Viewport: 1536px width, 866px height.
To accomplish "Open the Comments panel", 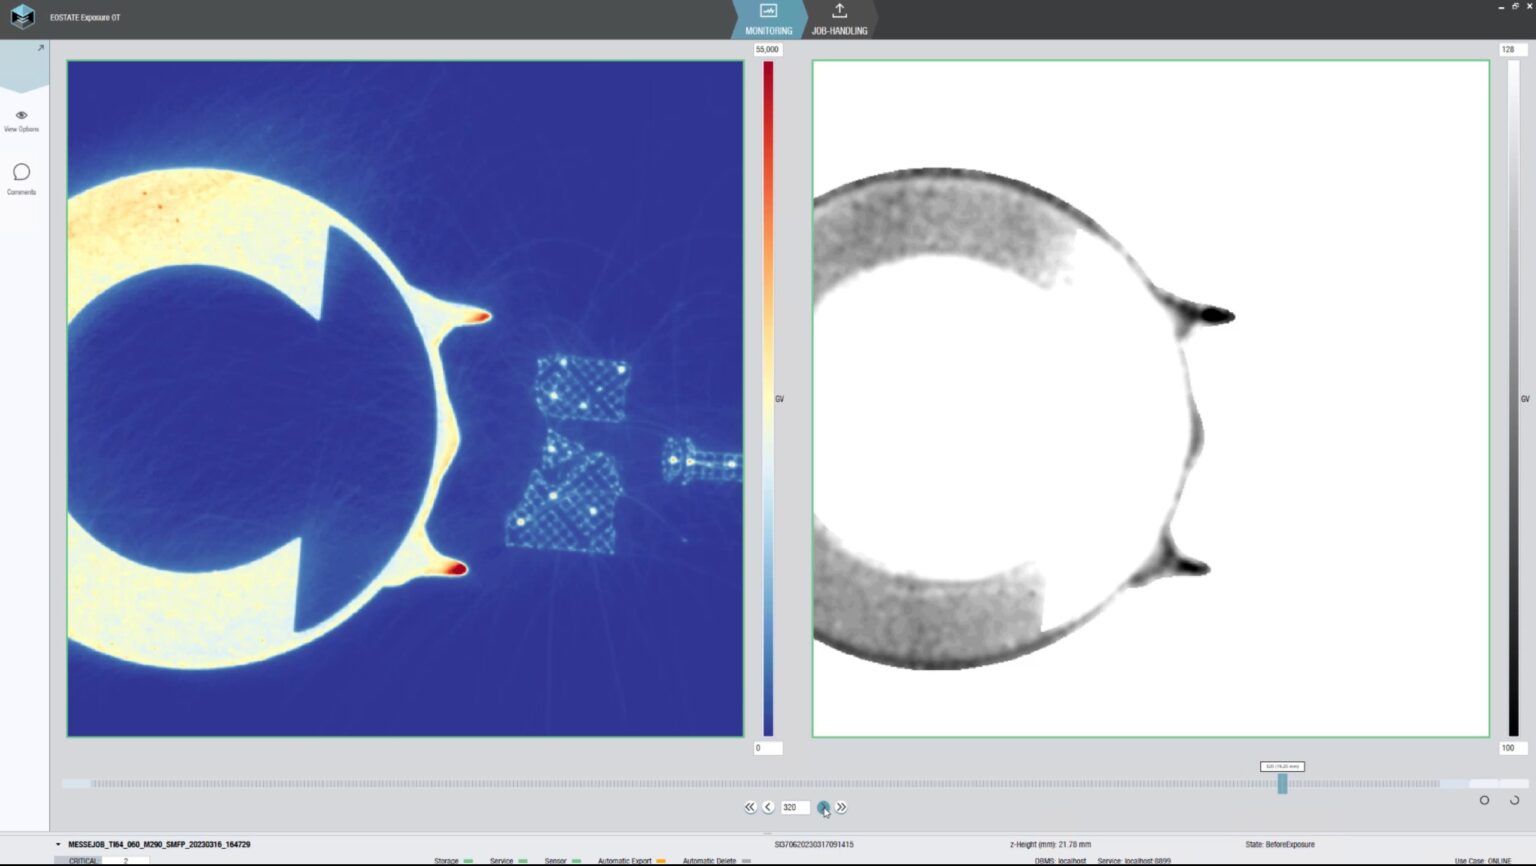I will [x=21, y=179].
